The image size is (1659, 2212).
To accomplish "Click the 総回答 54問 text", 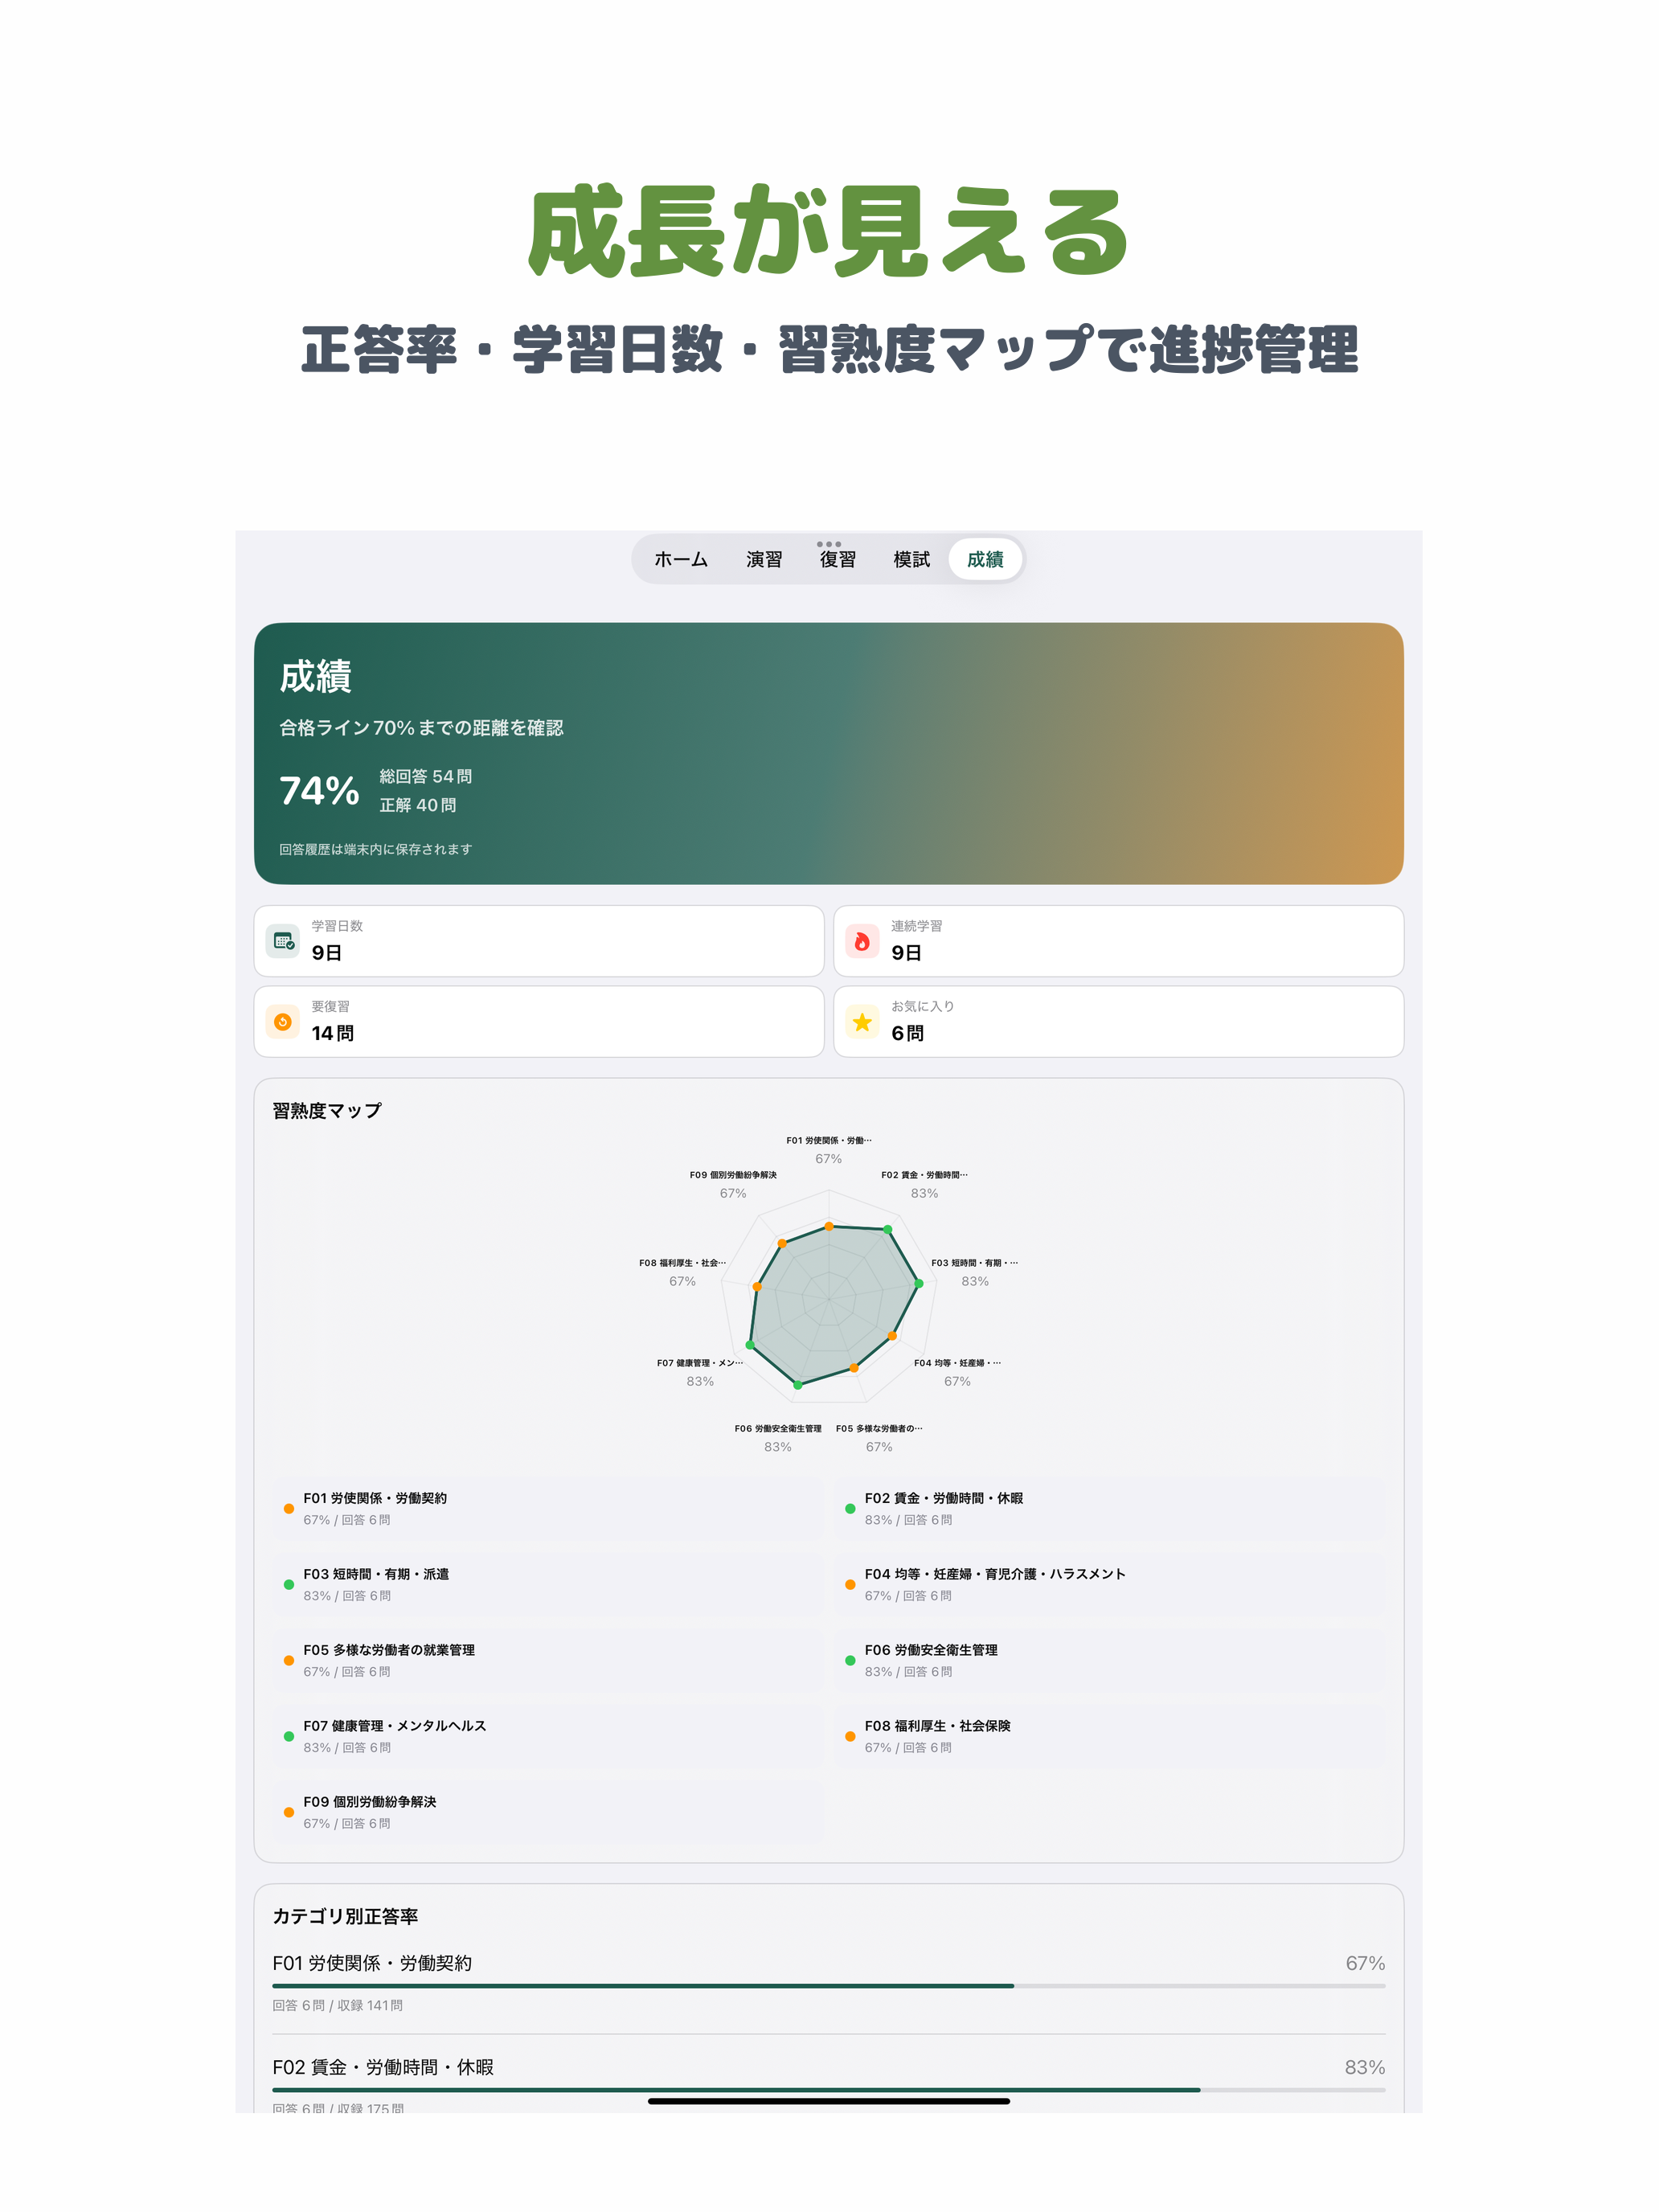I will coord(425,776).
